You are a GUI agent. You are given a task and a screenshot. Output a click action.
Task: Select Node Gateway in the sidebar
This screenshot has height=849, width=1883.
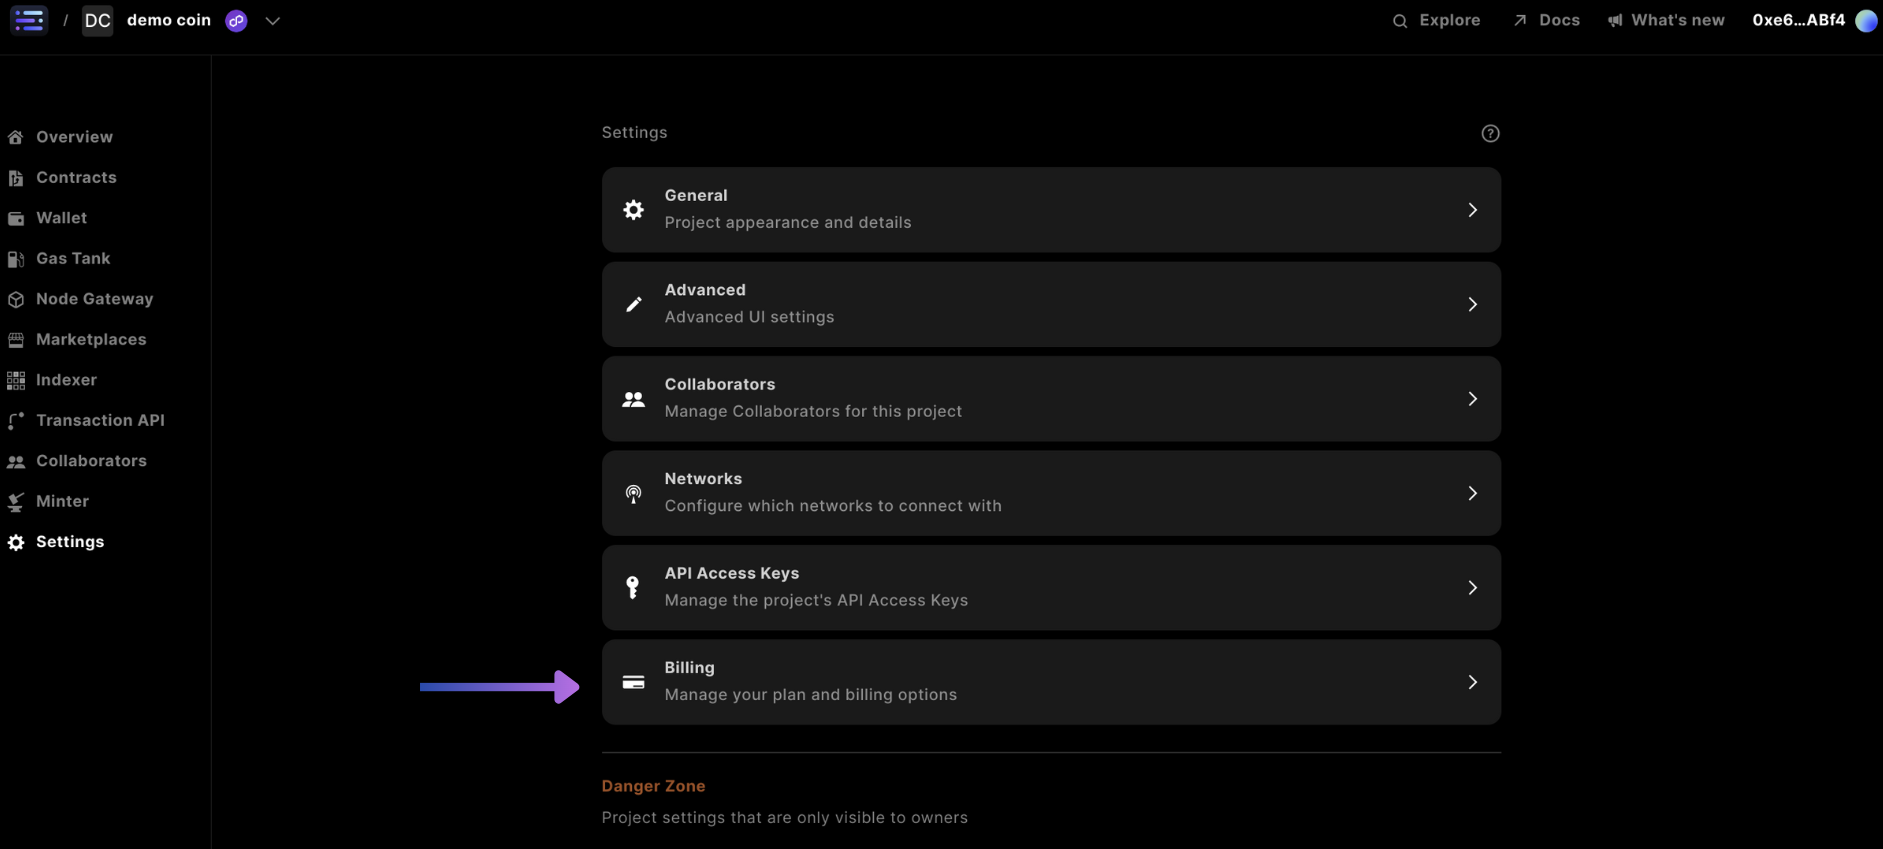tap(94, 299)
